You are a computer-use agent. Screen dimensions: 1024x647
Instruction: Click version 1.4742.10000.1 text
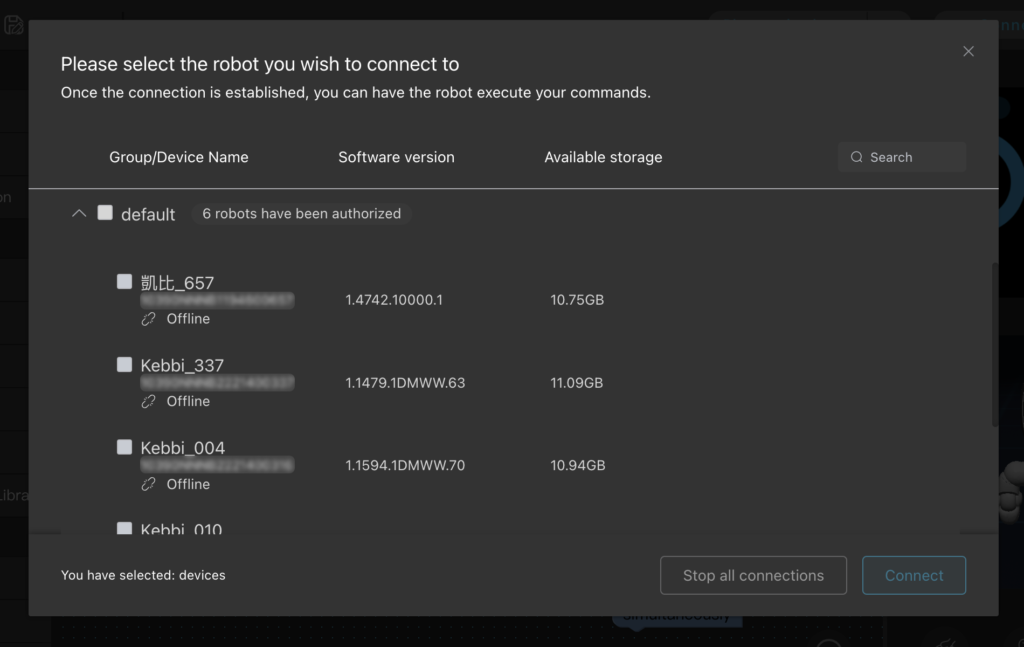tap(394, 300)
